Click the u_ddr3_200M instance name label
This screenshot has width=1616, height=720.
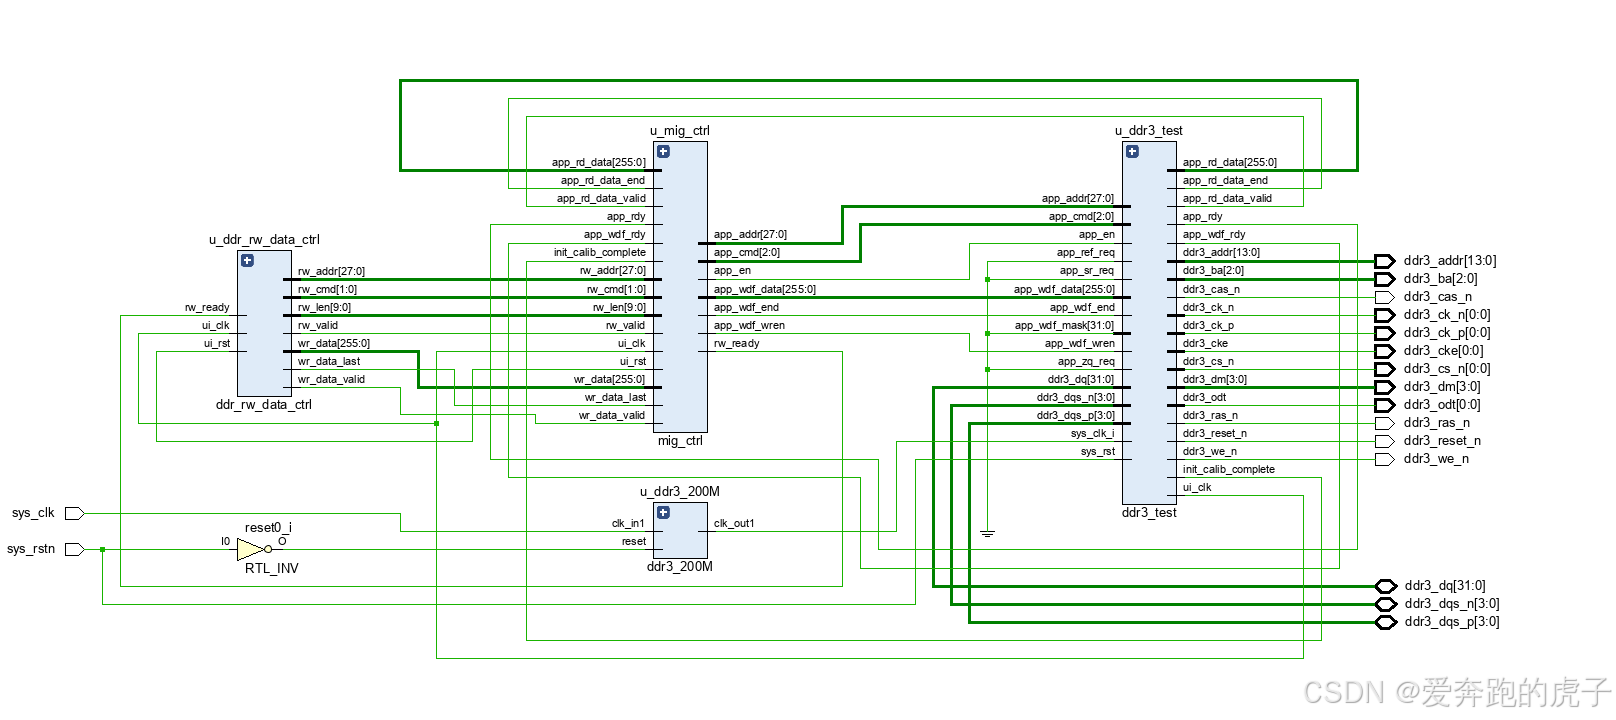pyautogui.click(x=680, y=492)
